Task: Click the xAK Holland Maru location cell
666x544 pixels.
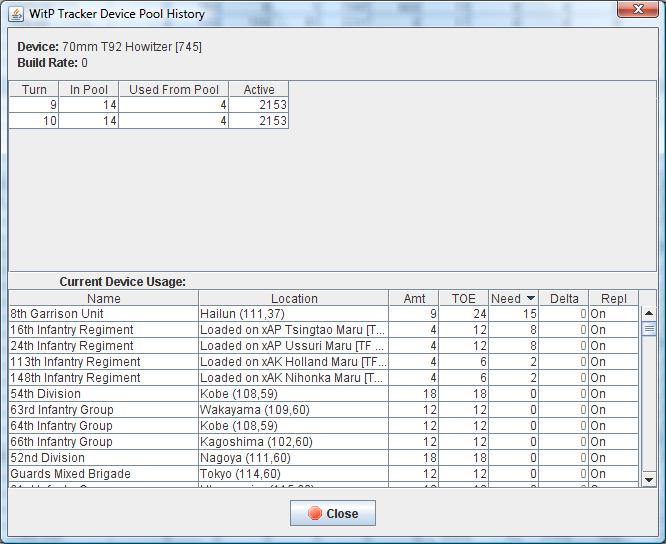Action: pyautogui.click(x=293, y=362)
